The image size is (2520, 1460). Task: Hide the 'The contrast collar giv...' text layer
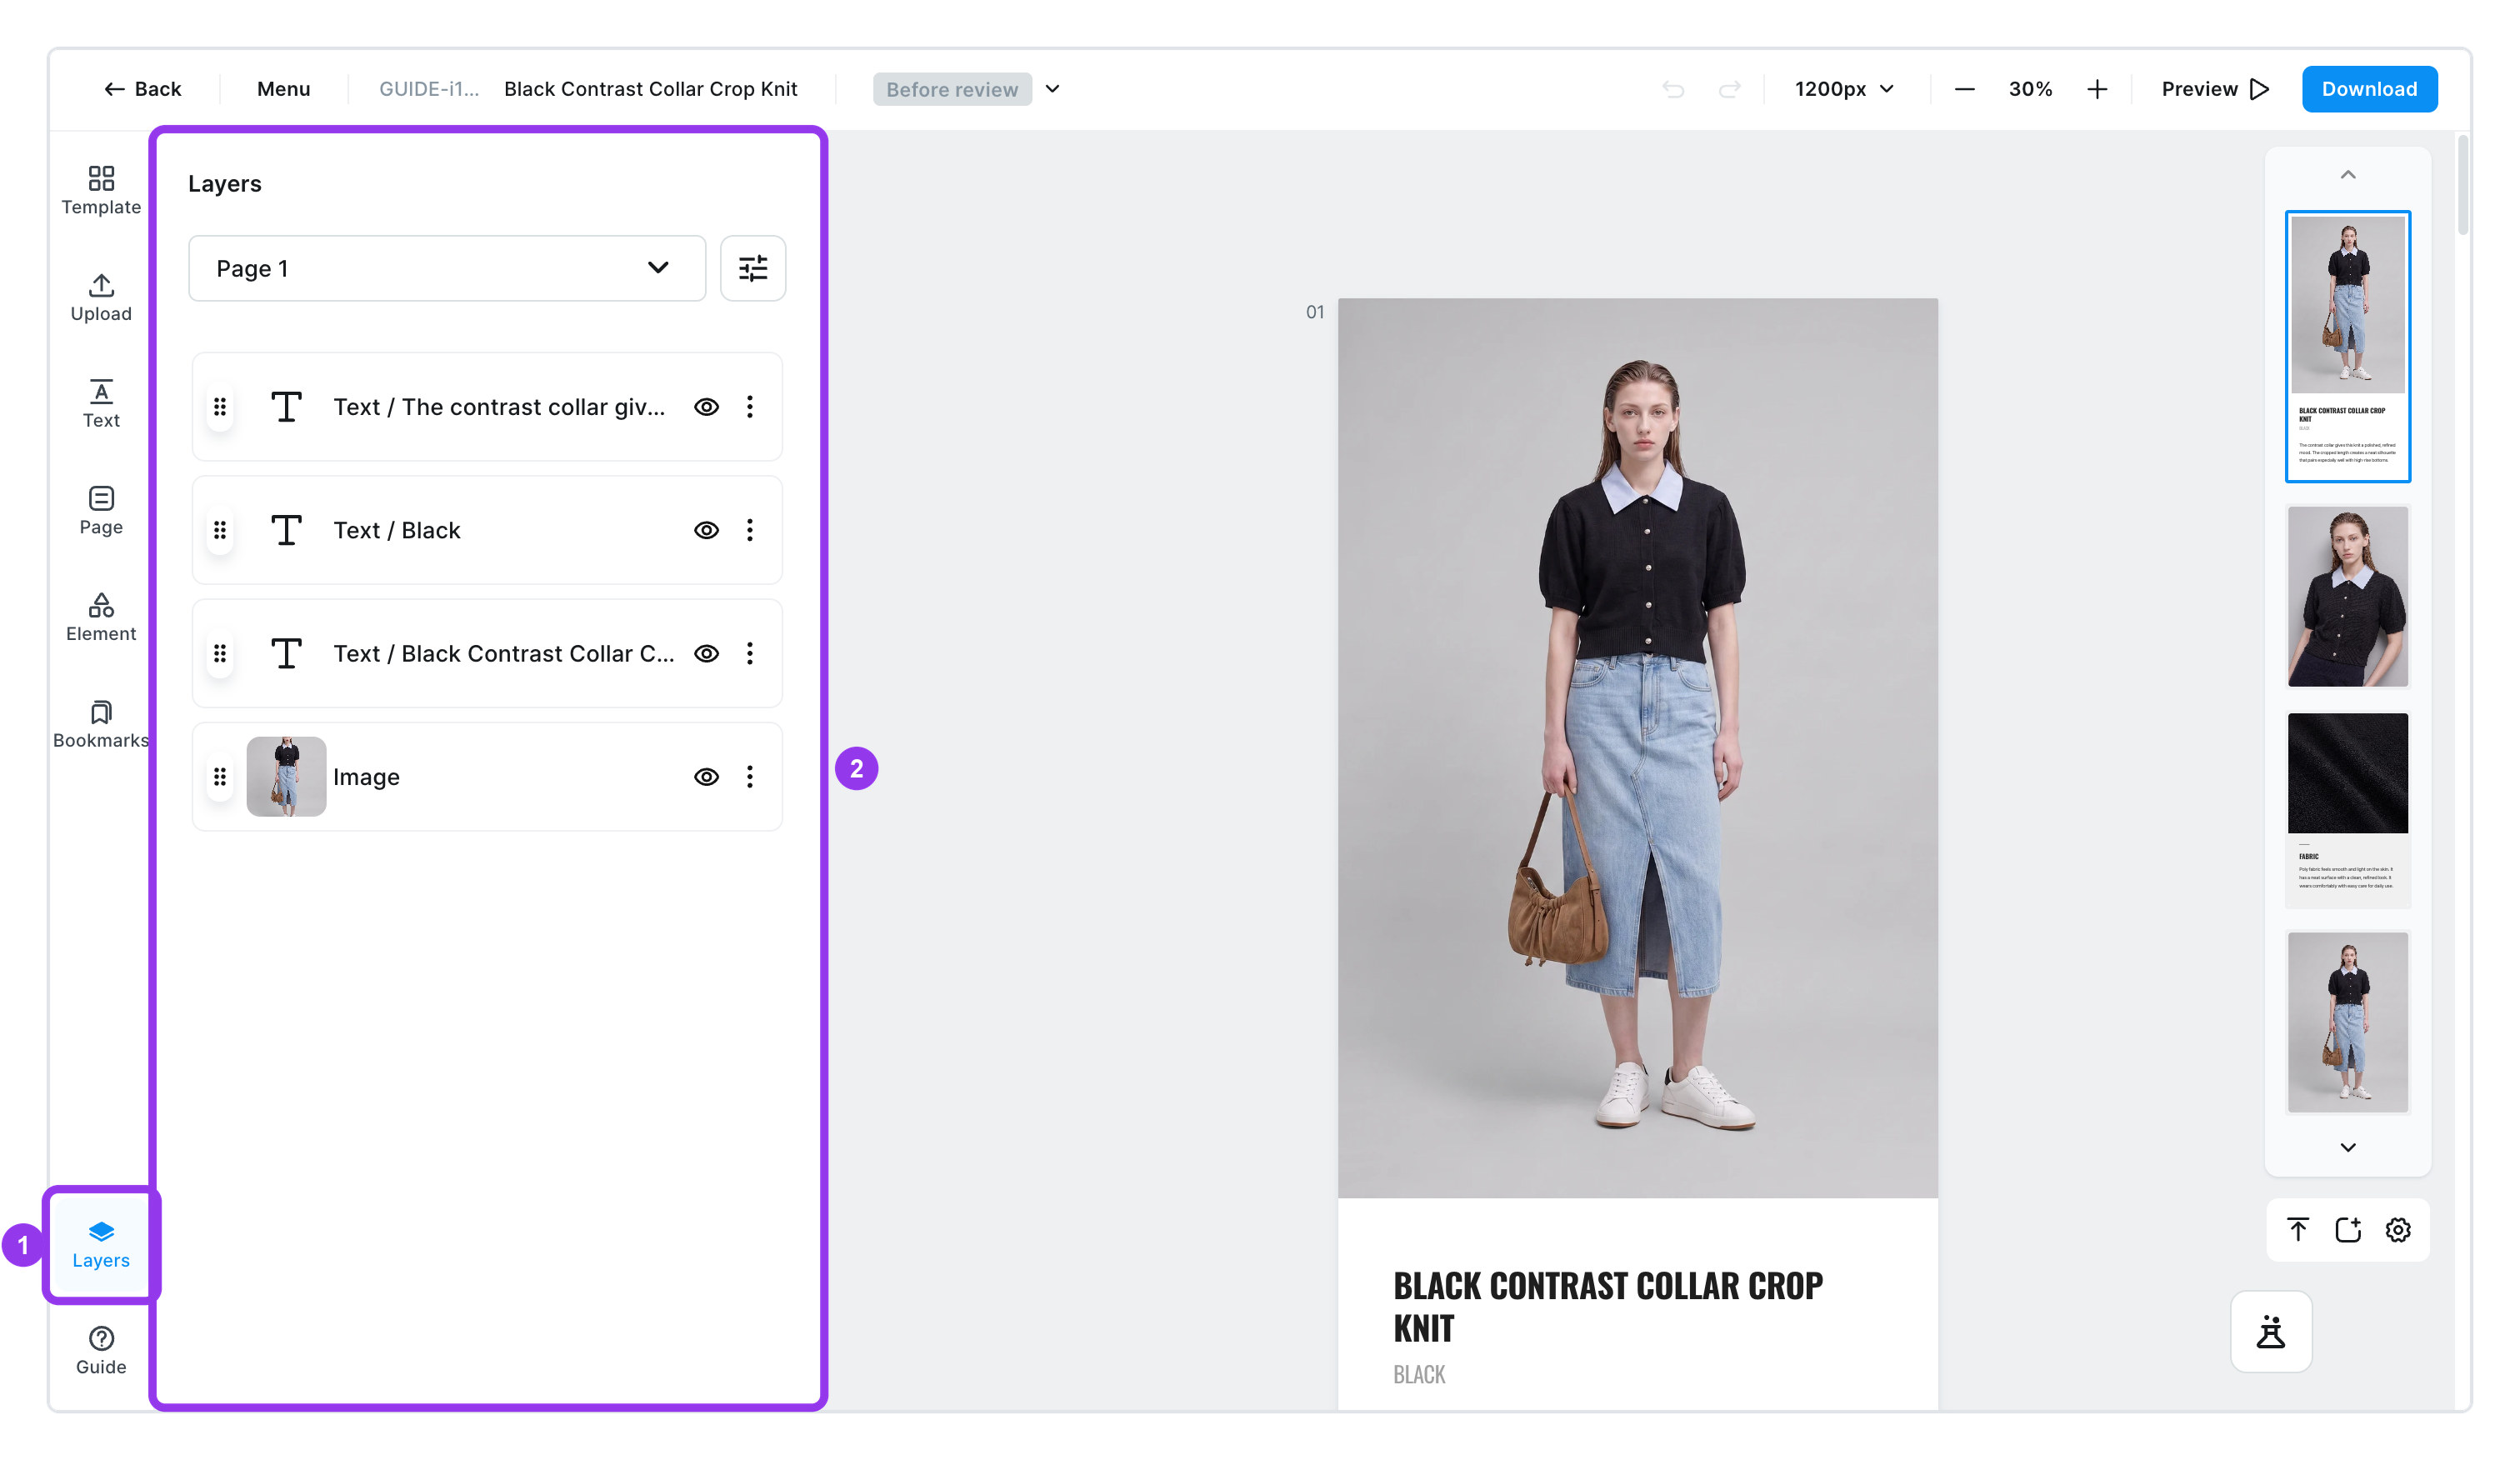(x=706, y=407)
